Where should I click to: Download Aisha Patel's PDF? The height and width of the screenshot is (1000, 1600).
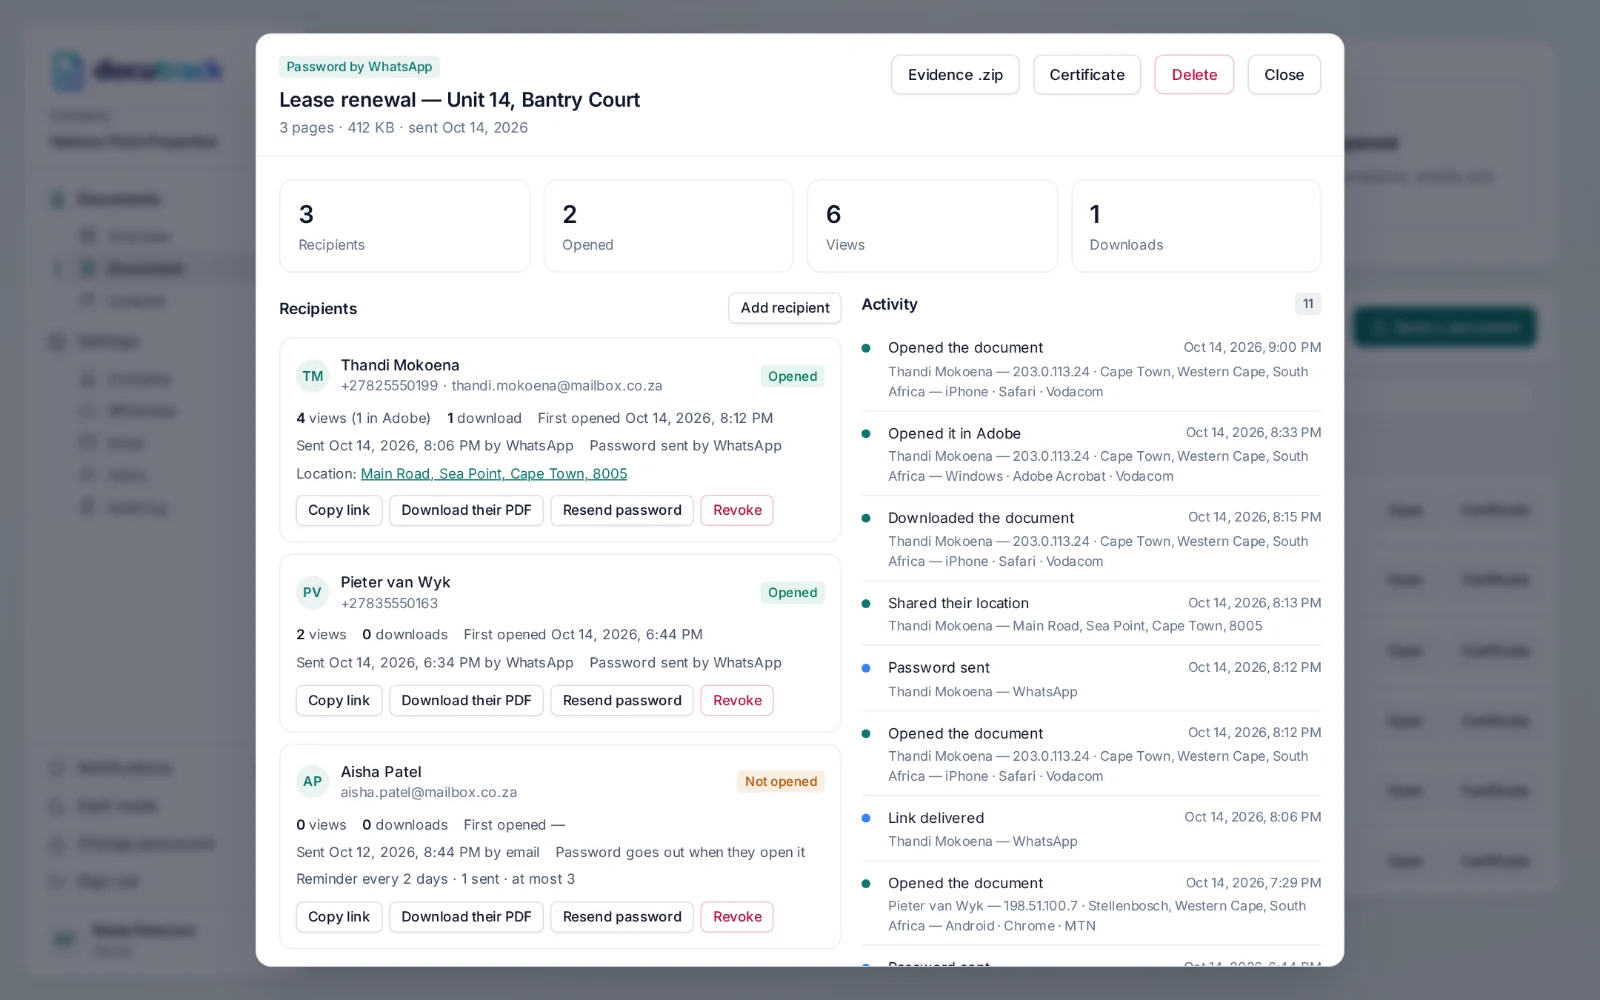tap(466, 917)
